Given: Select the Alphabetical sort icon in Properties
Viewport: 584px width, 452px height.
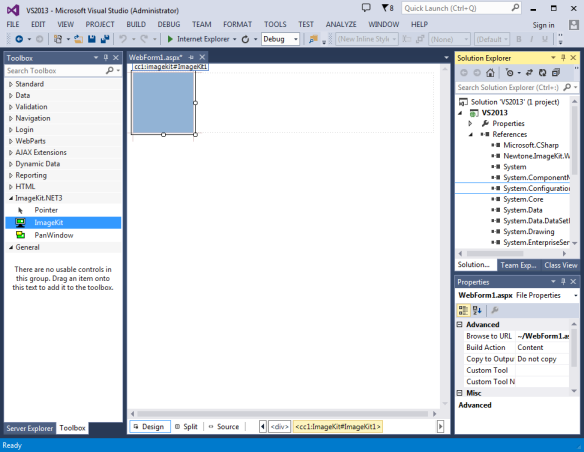Looking at the screenshot, I should (x=477, y=310).
